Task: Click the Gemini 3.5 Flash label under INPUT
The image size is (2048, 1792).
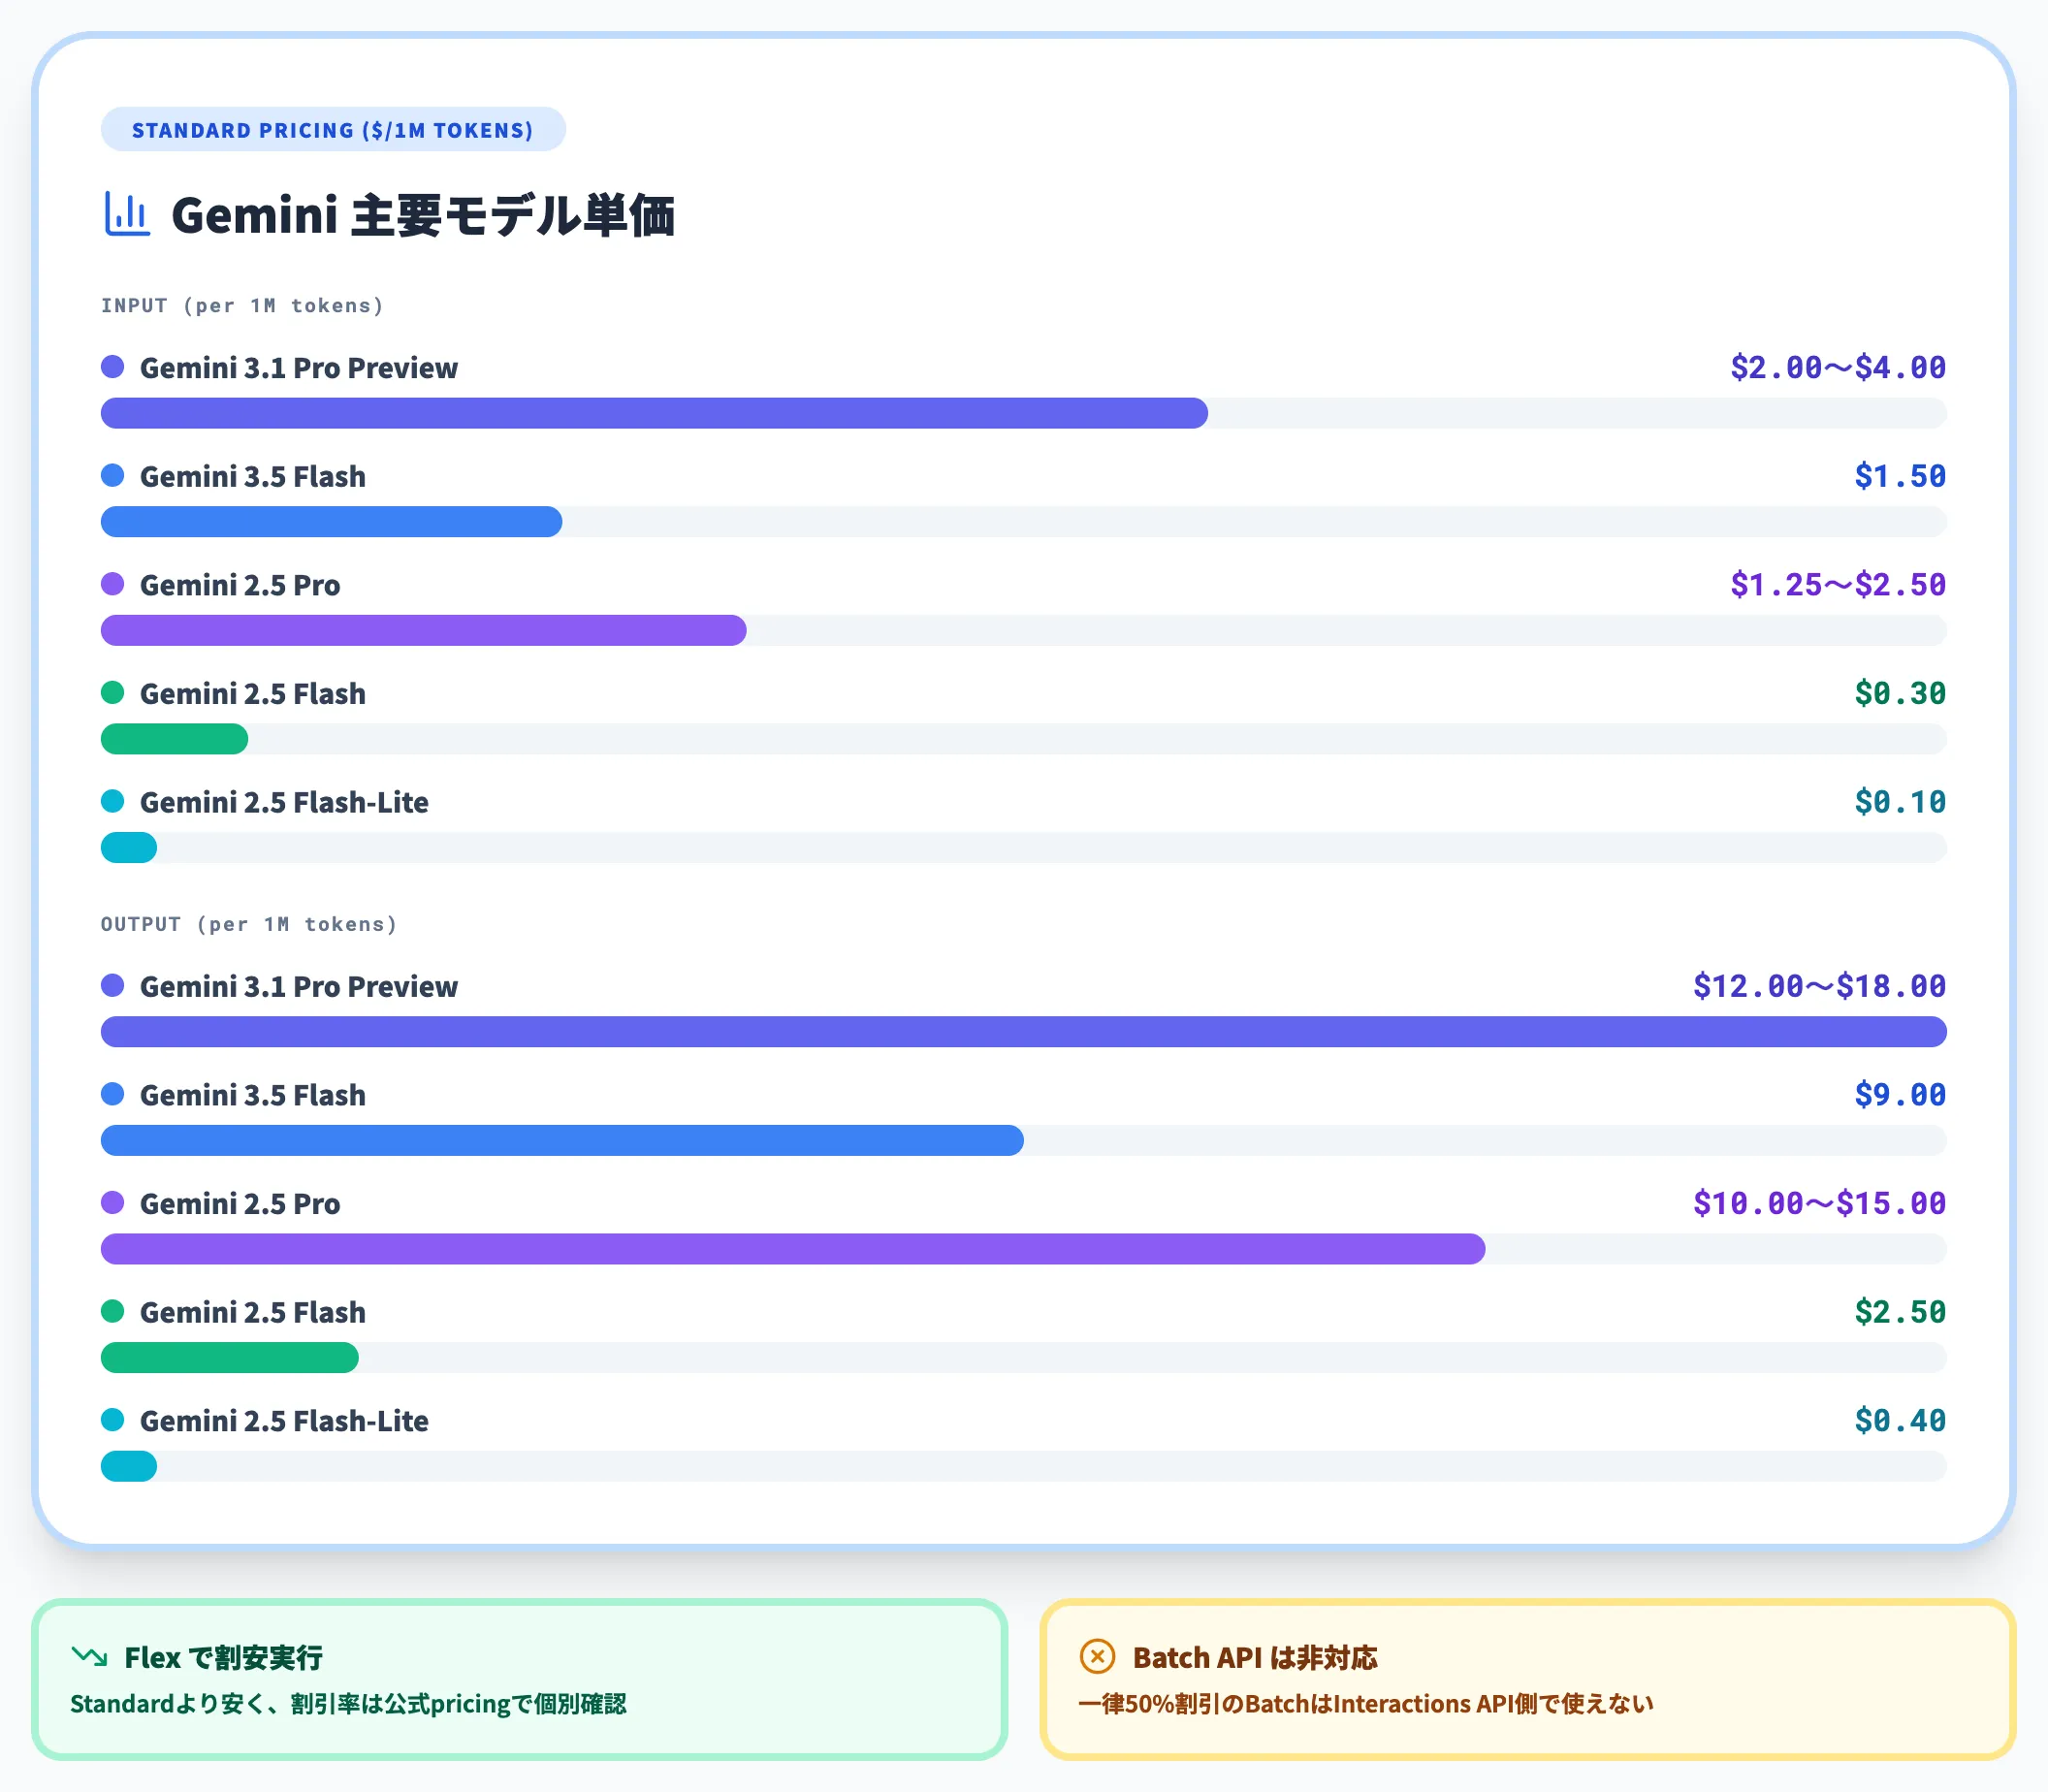Action: pos(253,477)
